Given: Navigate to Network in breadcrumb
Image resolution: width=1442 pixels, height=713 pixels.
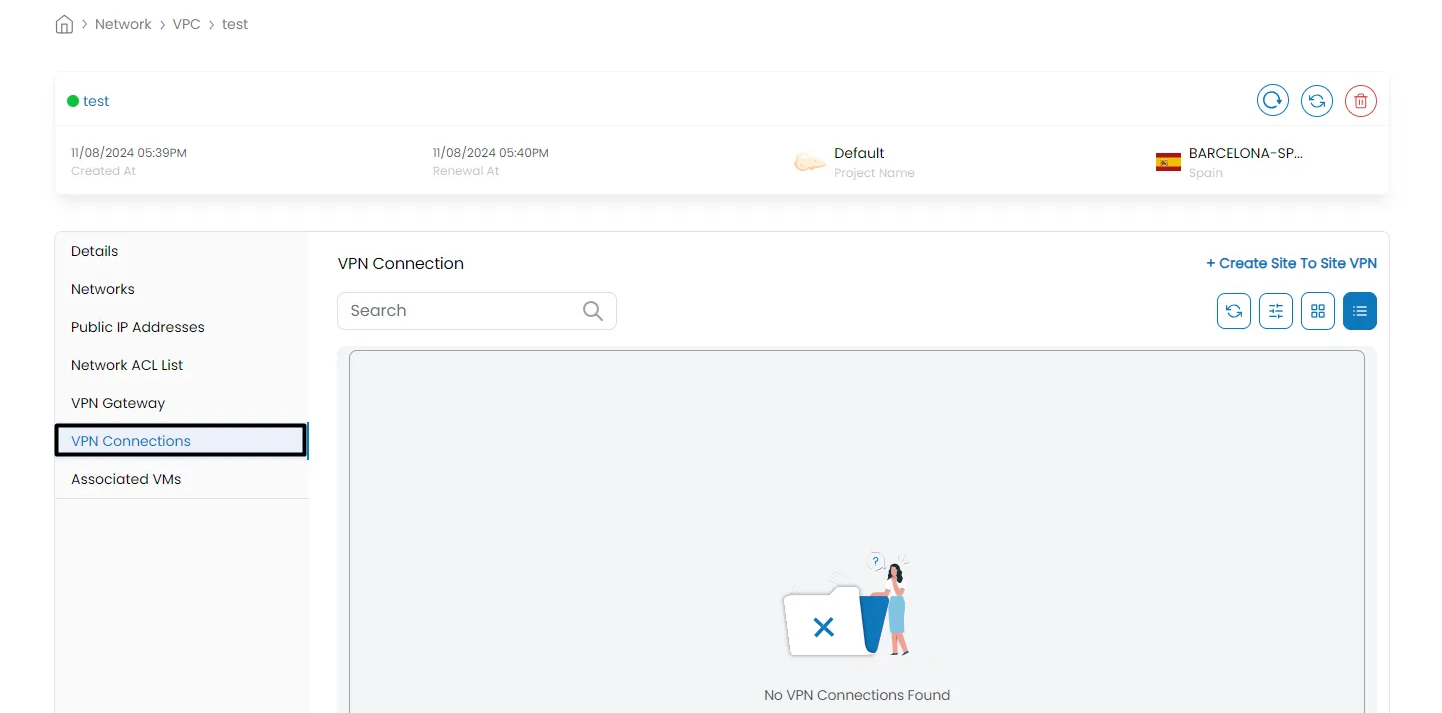Looking at the screenshot, I should pos(123,24).
